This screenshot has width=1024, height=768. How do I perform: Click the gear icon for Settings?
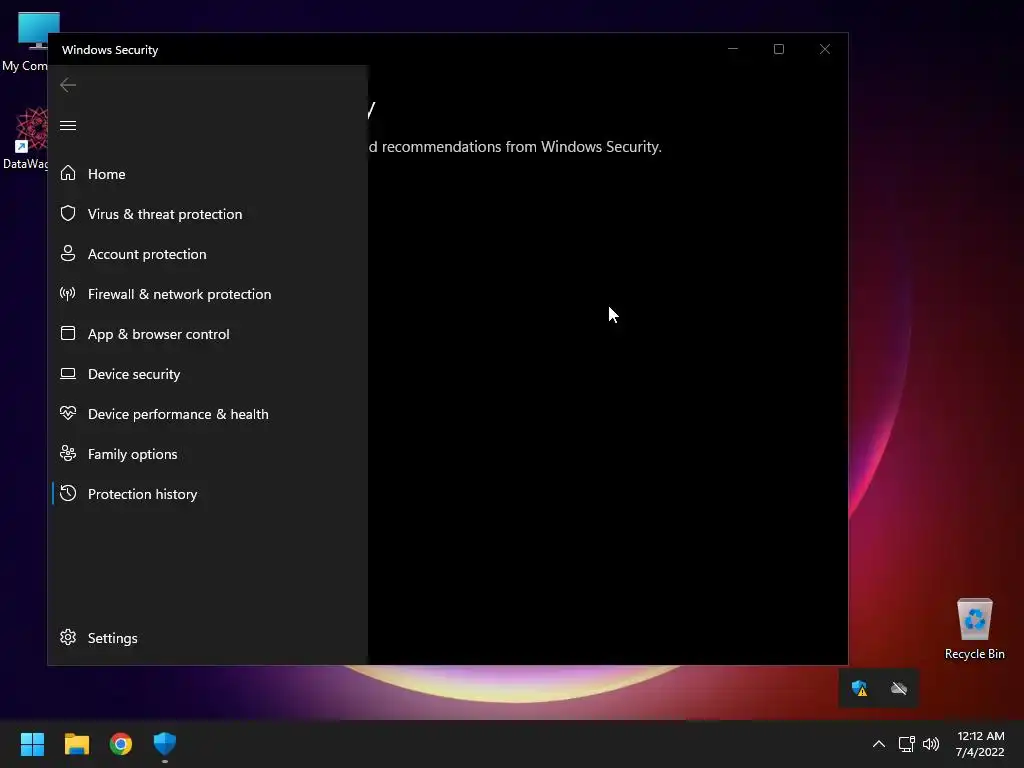[x=68, y=637]
